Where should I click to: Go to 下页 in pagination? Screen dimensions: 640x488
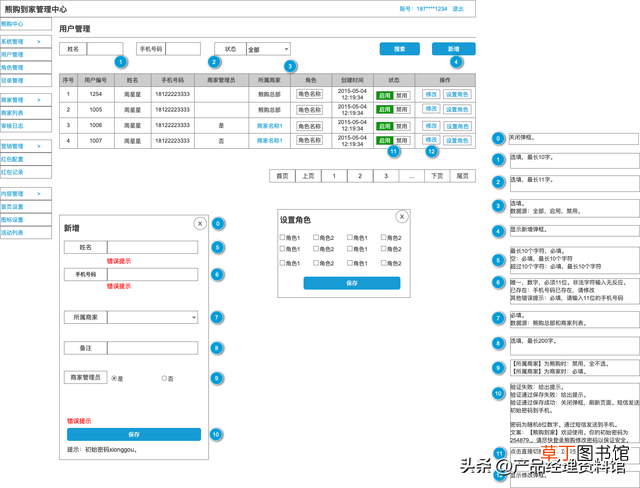click(437, 176)
